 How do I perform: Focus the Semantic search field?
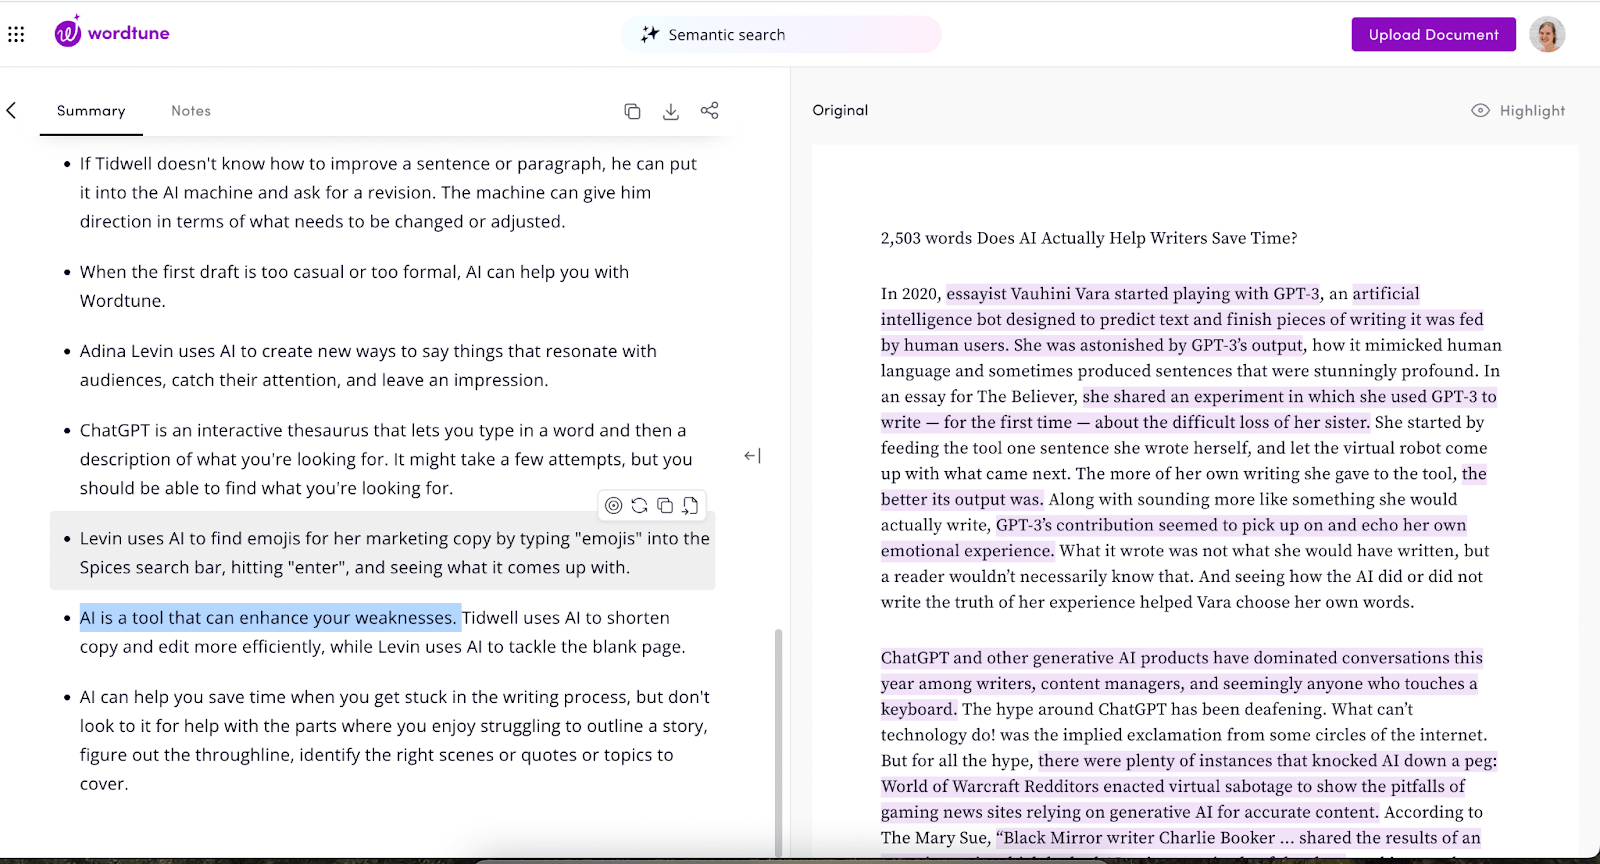coord(780,35)
